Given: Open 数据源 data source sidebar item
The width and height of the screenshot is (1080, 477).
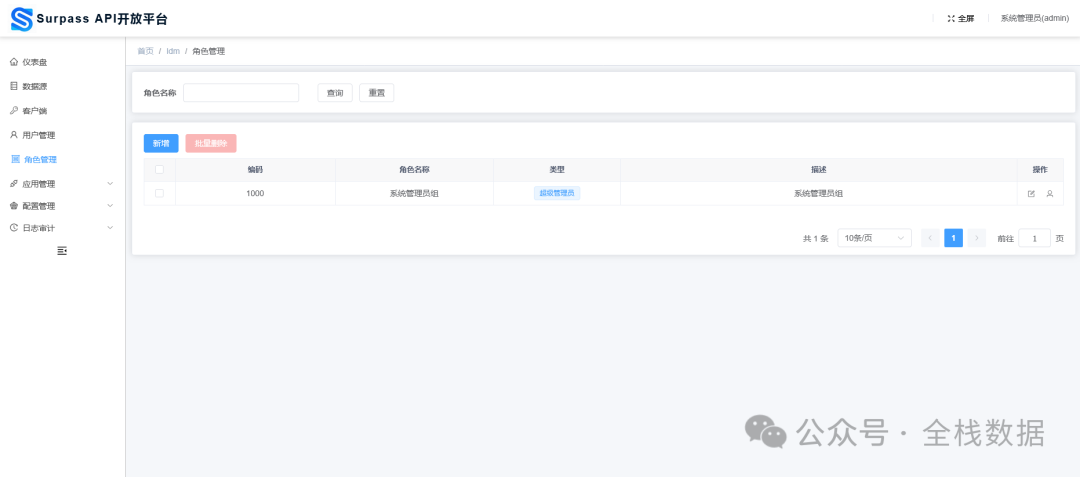Looking at the screenshot, I should (x=34, y=86).
